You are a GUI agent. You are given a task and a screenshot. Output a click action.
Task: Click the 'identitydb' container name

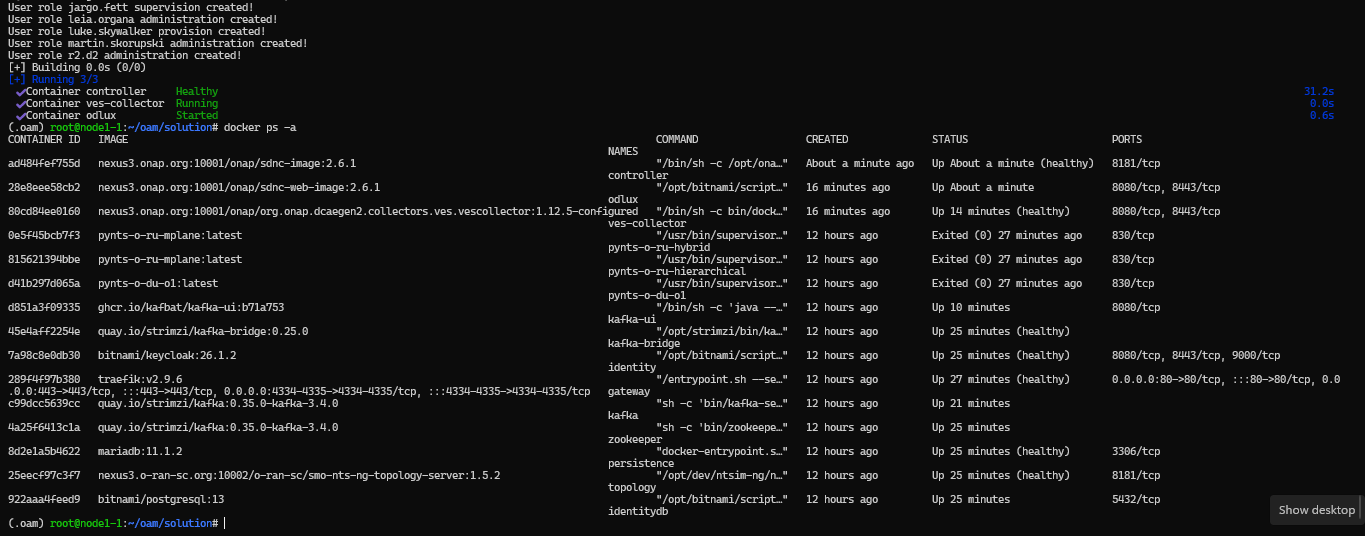pos(638,512)
